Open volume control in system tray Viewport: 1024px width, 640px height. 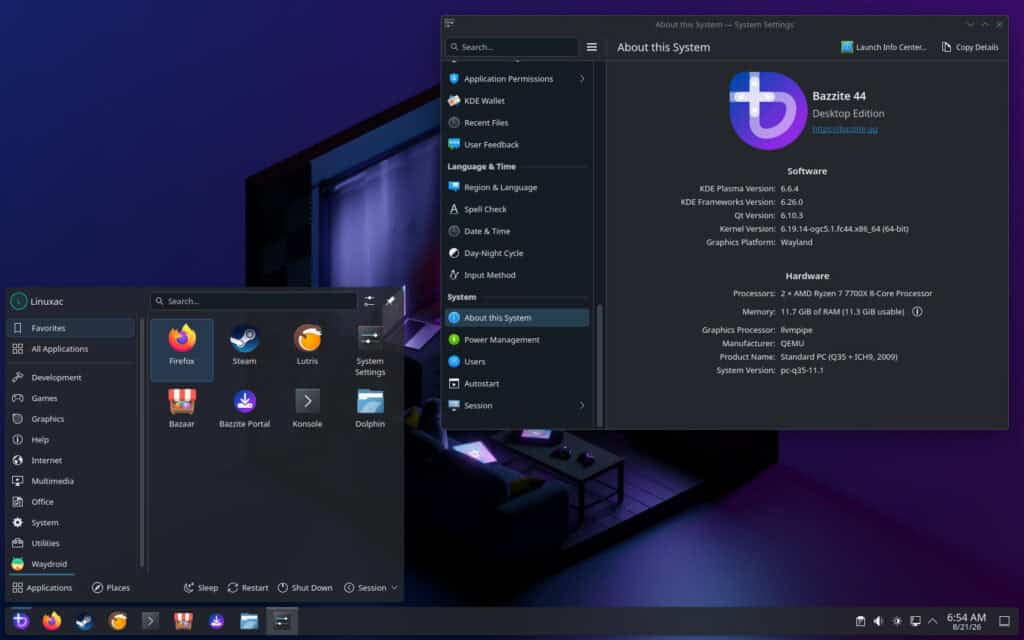[878, 621]
